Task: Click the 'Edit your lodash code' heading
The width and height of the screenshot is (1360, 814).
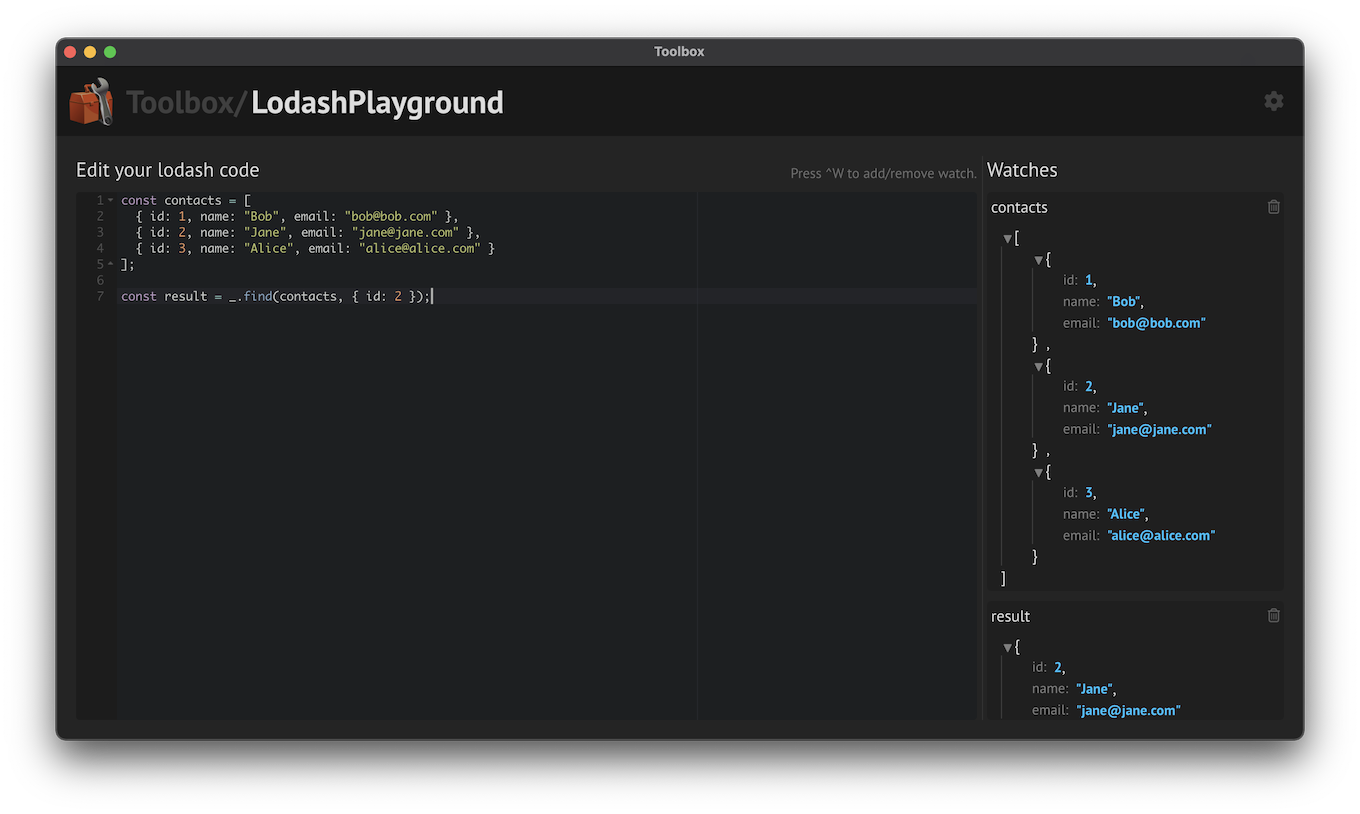Action: tap(168, 170)
